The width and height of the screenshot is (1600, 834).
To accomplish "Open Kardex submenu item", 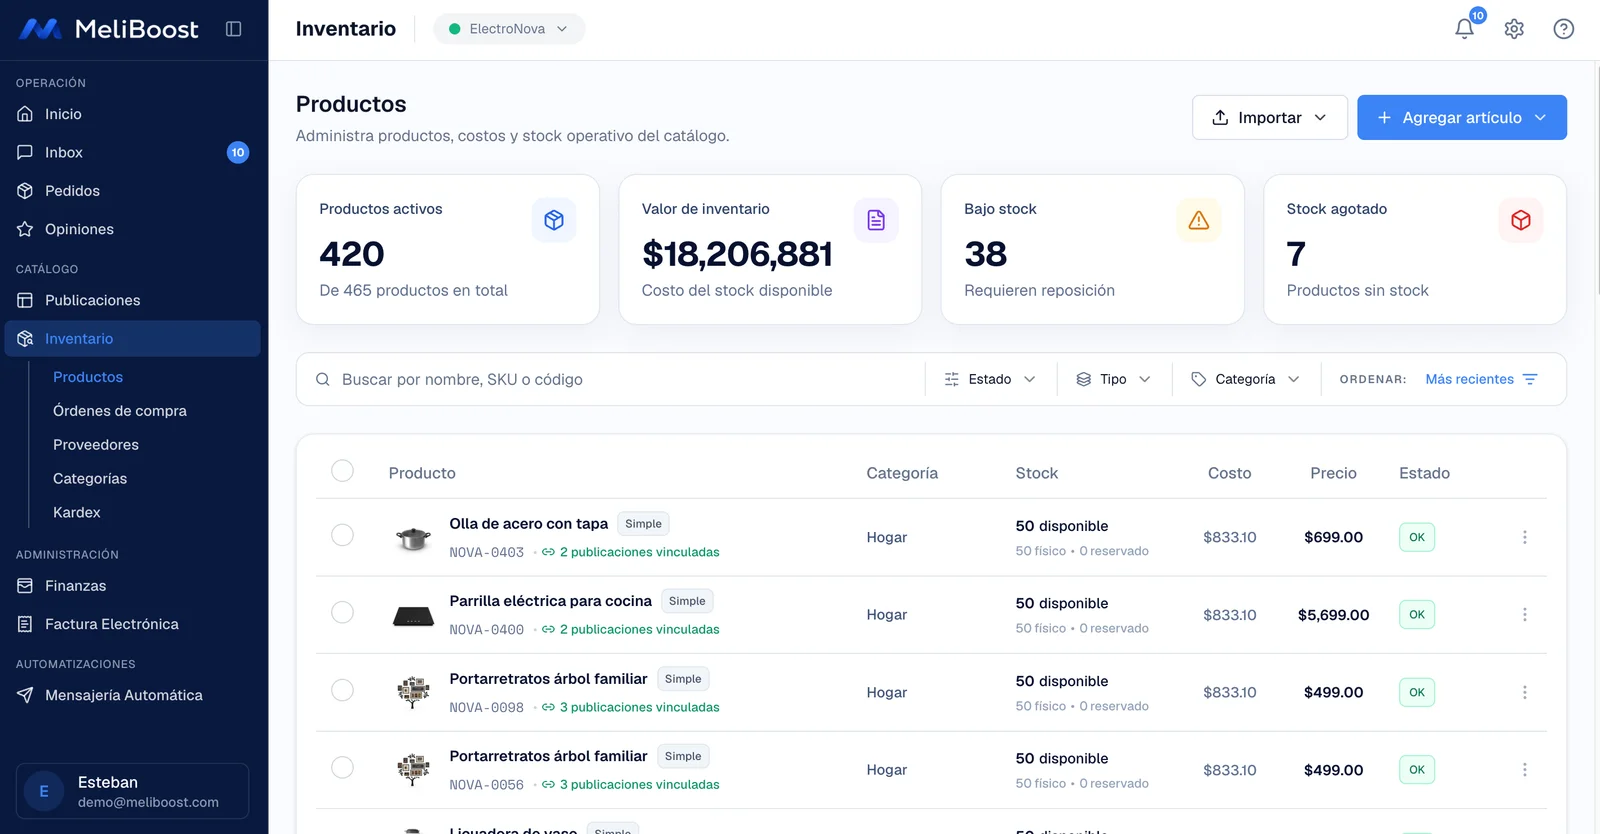I will (77, 512).
